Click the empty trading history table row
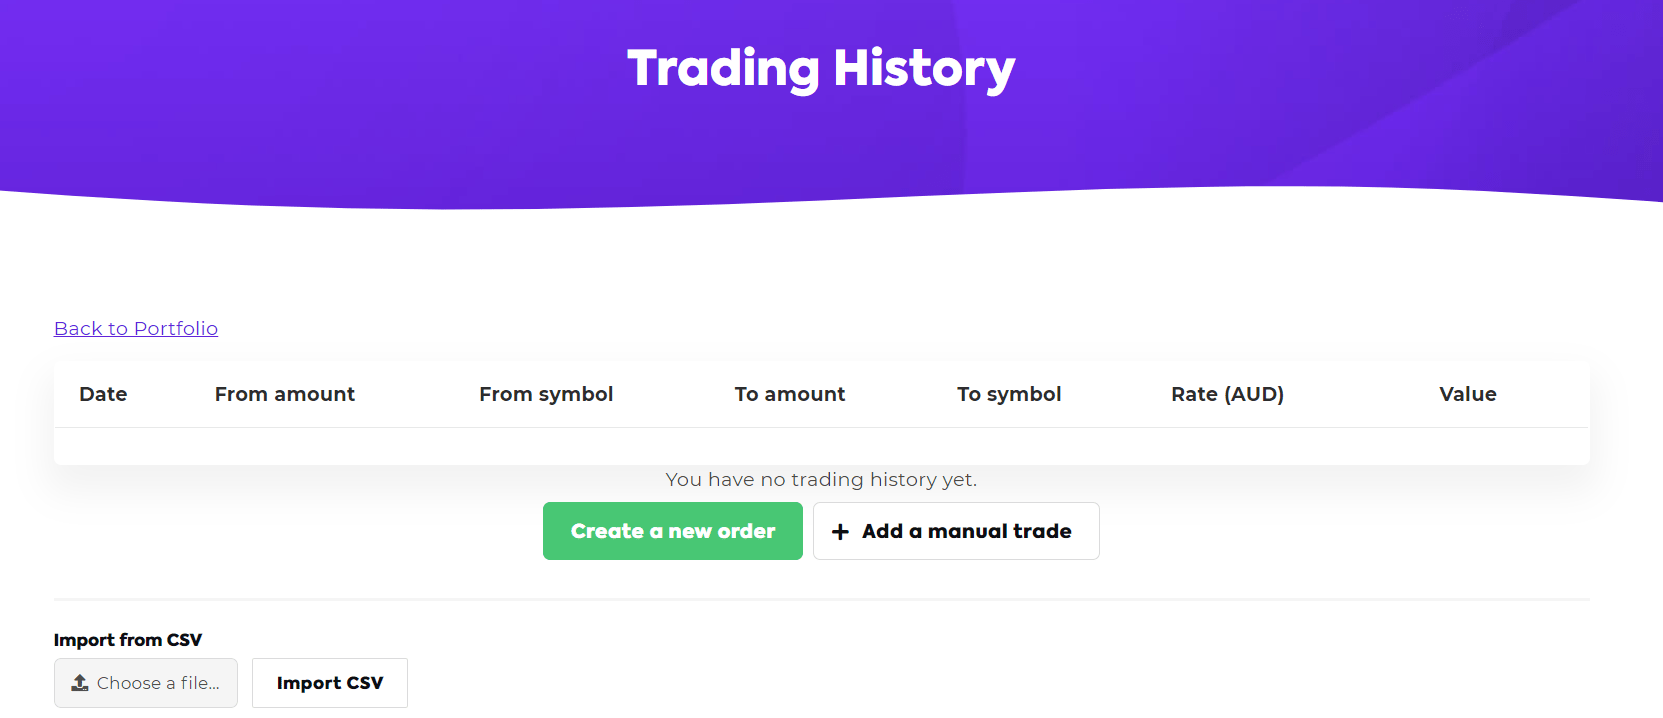Image resolution: width=1663 pixels, height=718 pixels. click(x=820, y=446)
